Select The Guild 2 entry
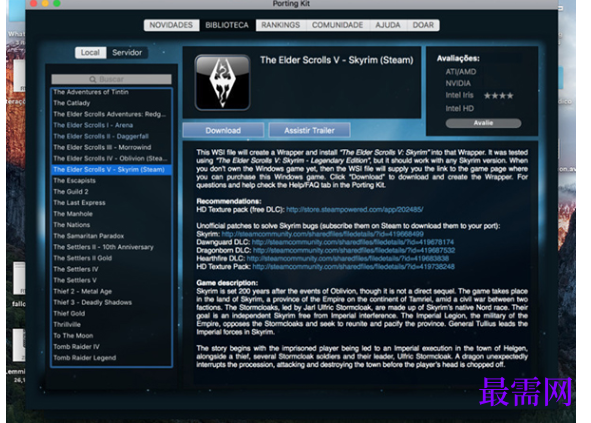This screenshot has height=423, width=591. [x=112, y=192]
